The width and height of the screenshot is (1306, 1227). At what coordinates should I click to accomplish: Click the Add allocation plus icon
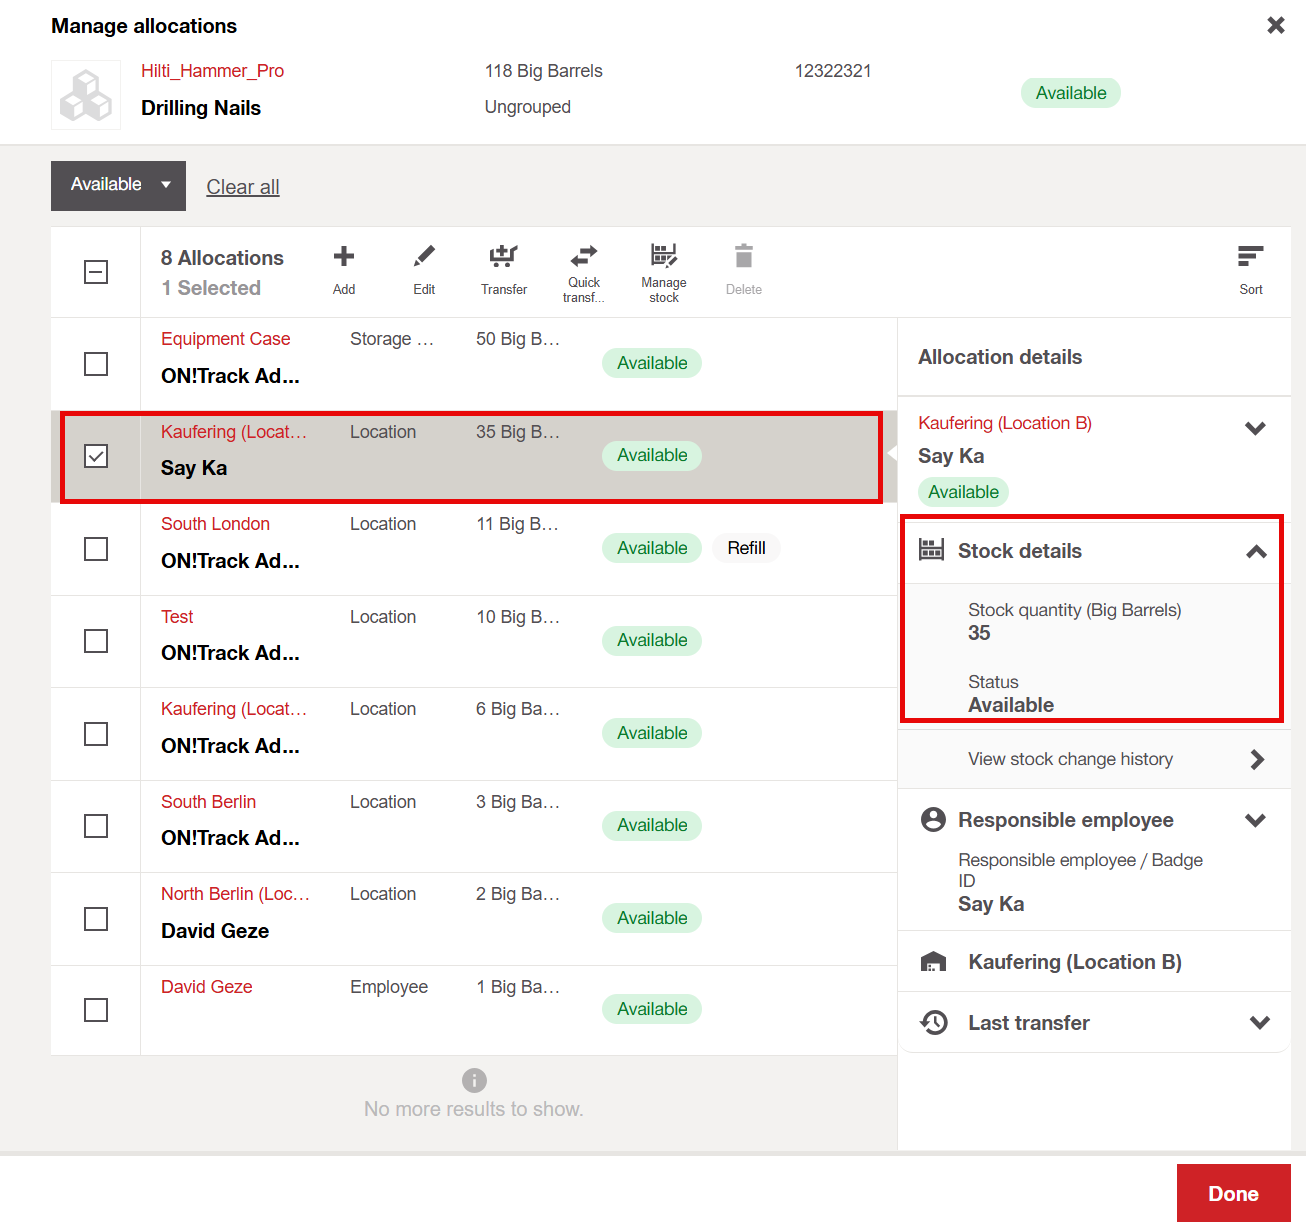344,258
